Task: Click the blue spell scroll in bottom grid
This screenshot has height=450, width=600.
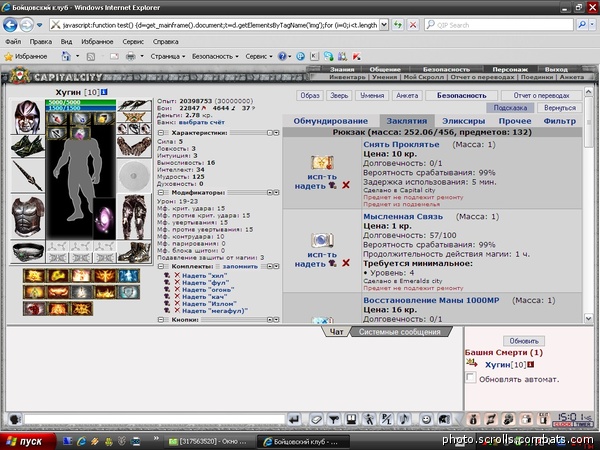Action: 128,276
